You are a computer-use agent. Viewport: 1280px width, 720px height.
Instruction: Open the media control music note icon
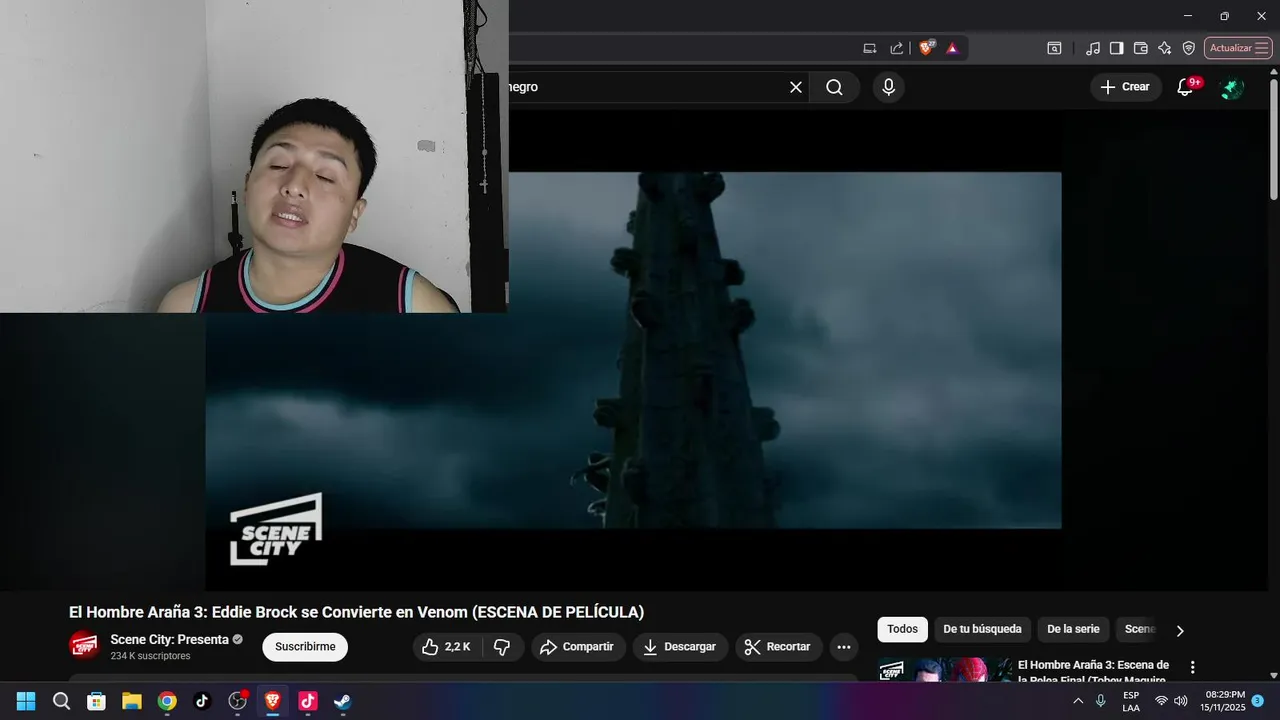pyautogui.click(x=1092, y=48)
